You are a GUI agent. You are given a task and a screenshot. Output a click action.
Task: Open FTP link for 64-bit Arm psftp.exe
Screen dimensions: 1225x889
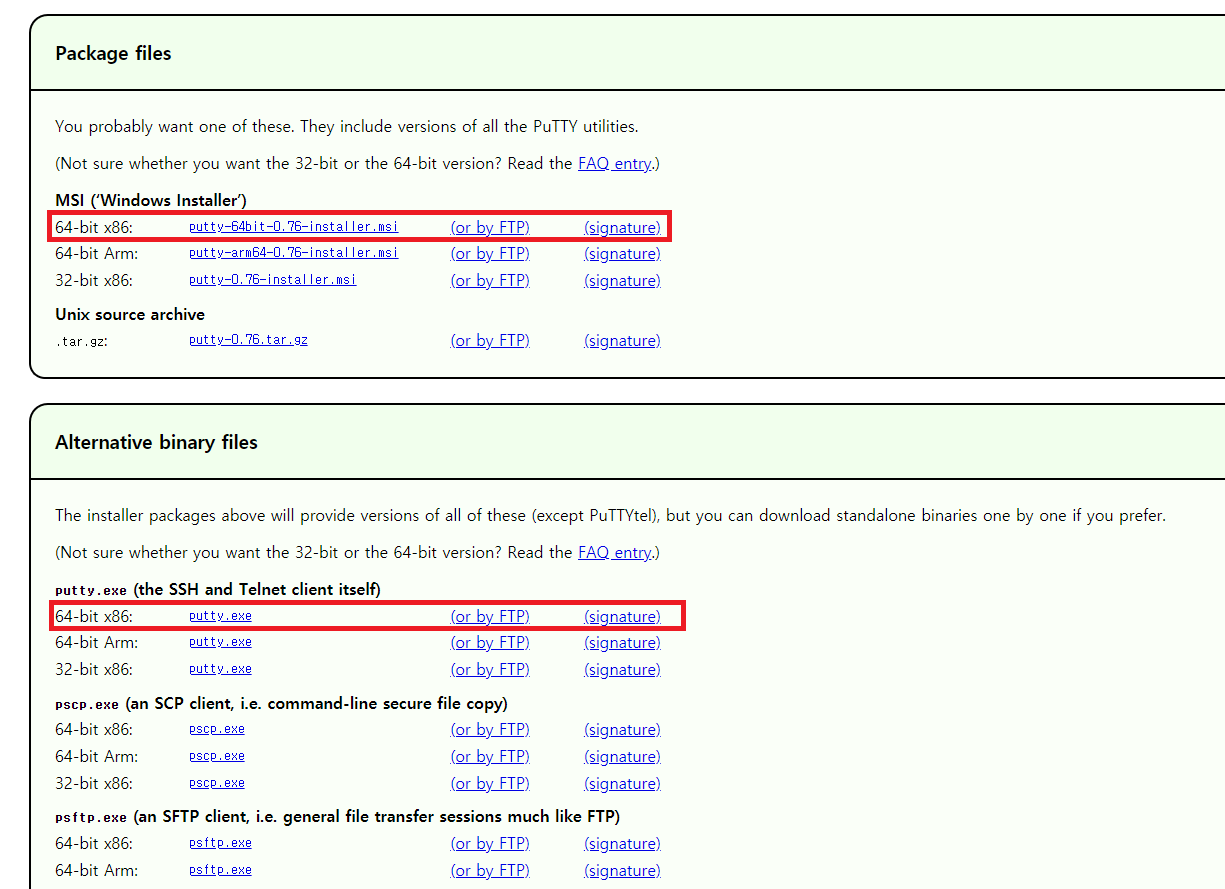point(490,871)
